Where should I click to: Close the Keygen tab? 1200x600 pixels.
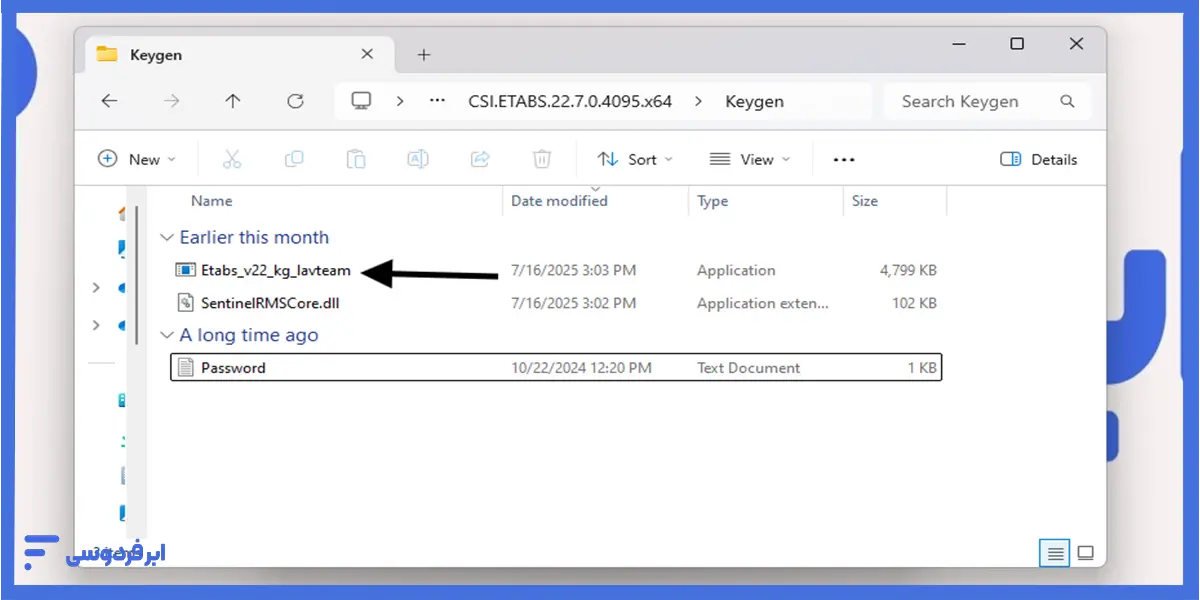tap(367, 54)
